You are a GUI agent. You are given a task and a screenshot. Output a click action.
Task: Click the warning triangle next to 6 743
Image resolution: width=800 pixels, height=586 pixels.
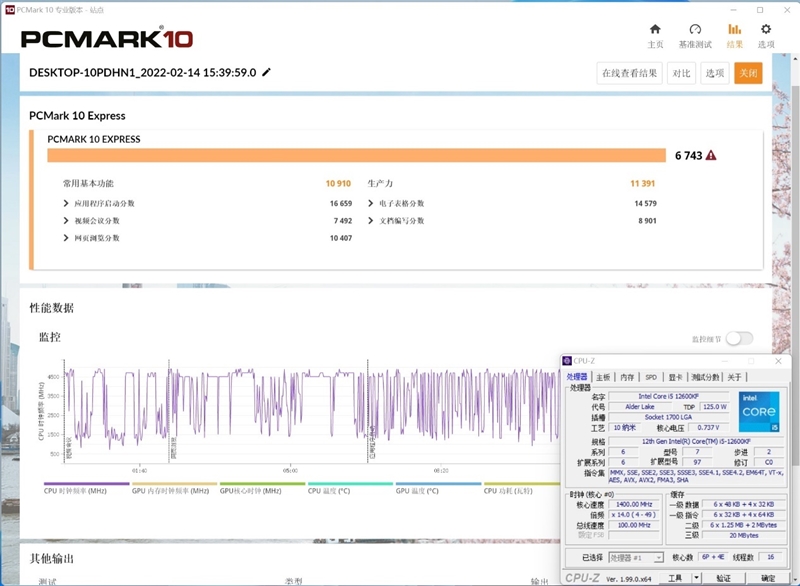point(711,156)
